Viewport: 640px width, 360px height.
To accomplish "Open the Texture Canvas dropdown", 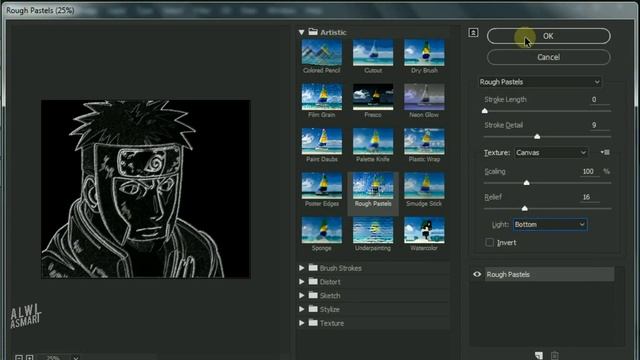I will pyautogui.click(x=551, y=153).
